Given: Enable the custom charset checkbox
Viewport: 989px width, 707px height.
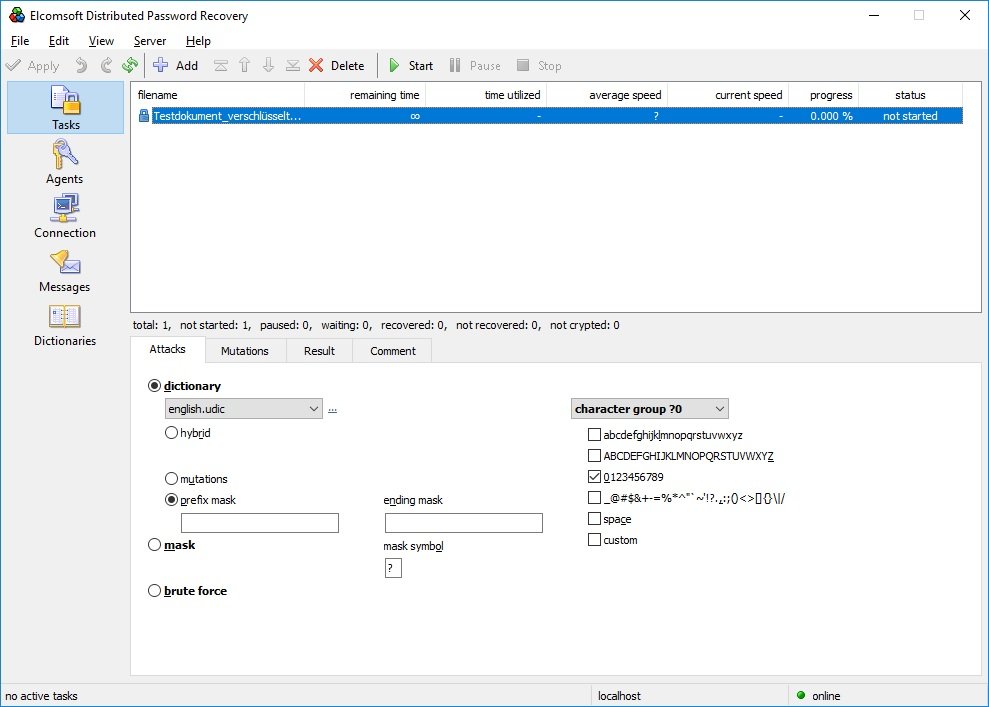Looking at the screenshot, I should 594,539.
